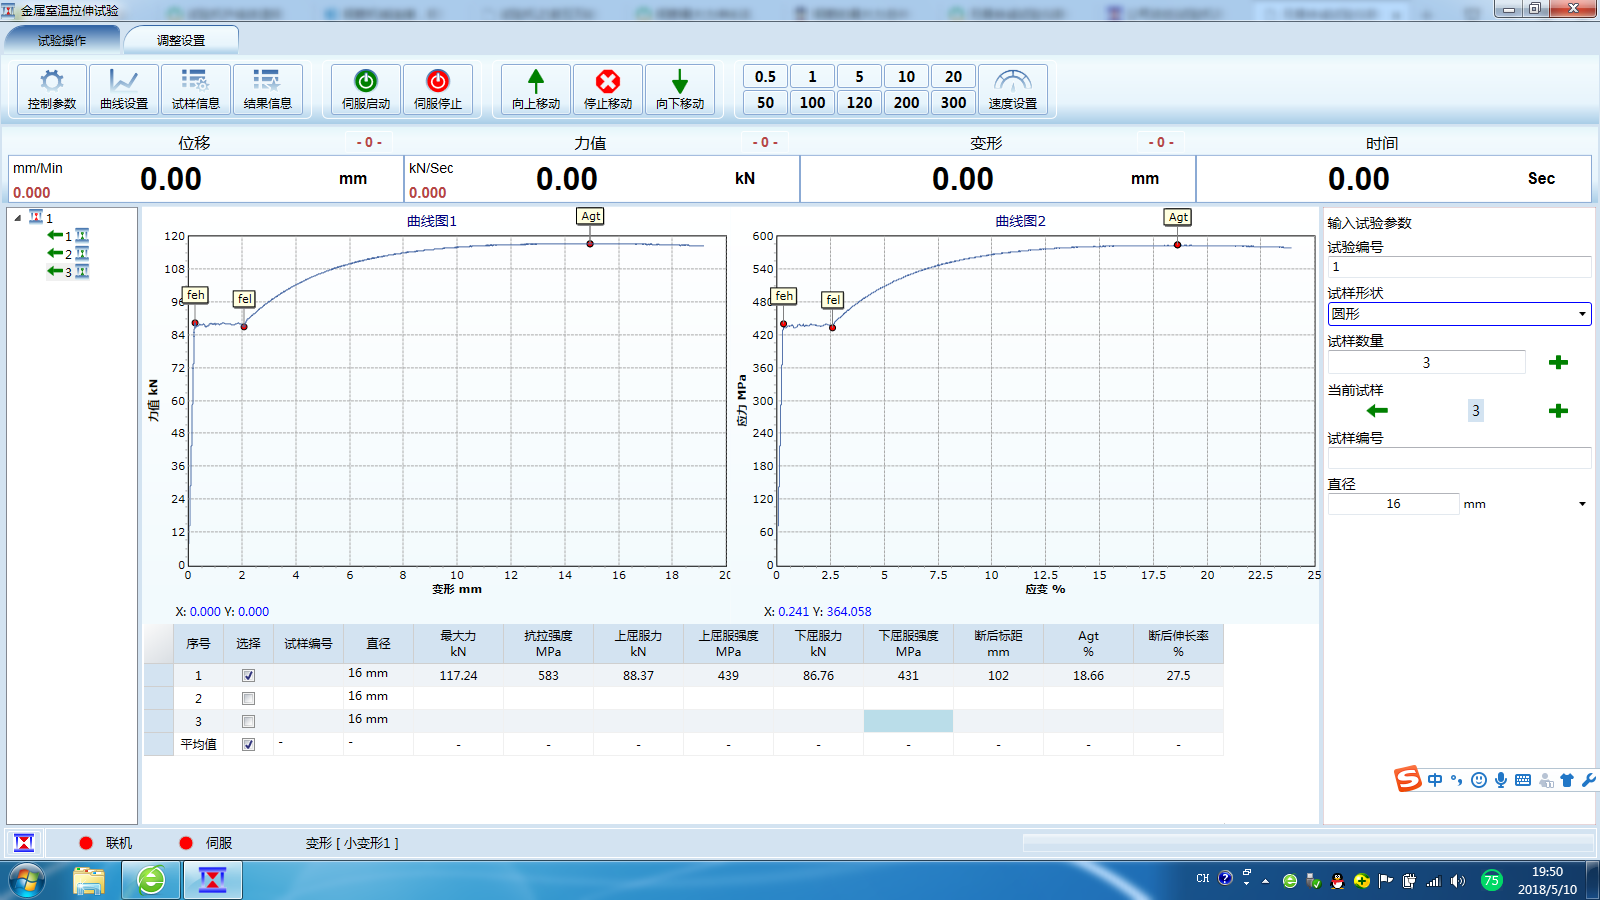Select speed preset 300
The height and width of the screenshot is (900, 1600).
click(x=953, y=102)
